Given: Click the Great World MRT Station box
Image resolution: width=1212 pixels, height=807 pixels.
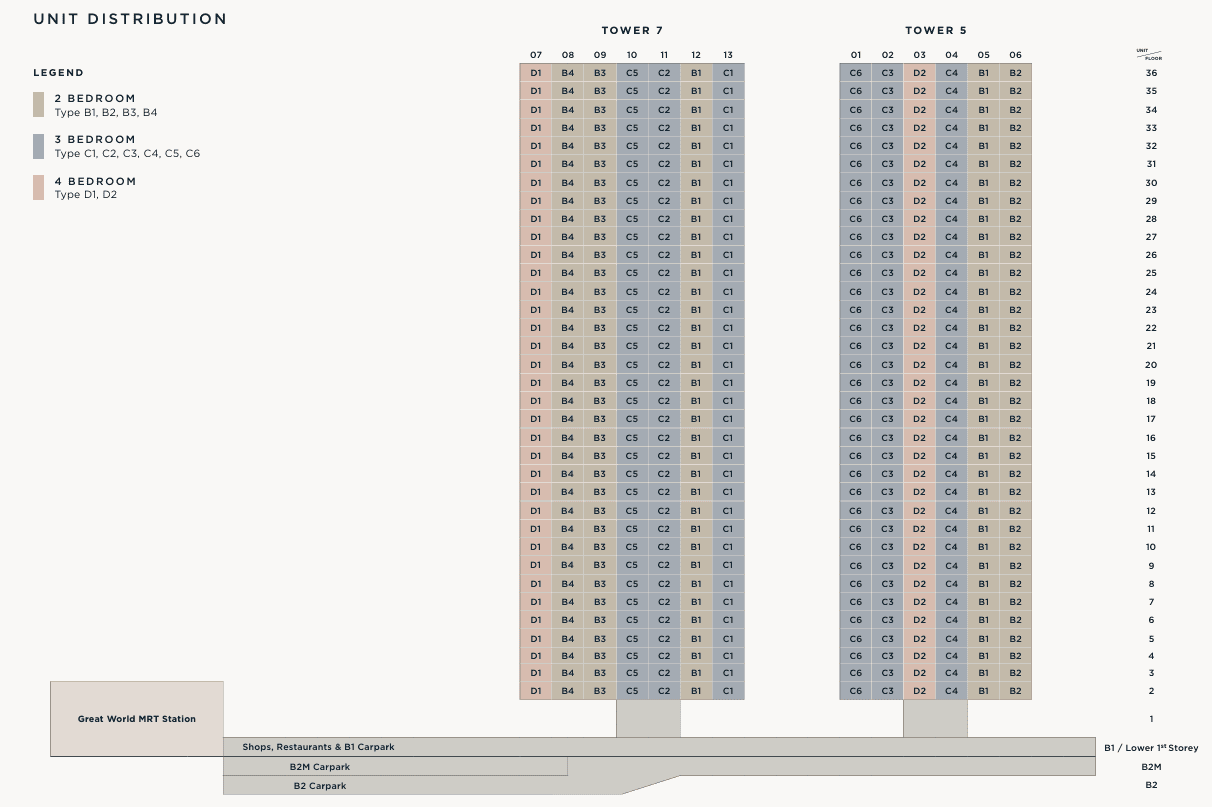Looking at the screenshot, I should click(x=137, y=719).
